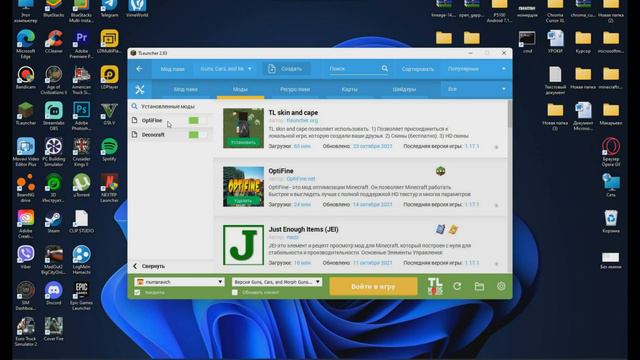This screenshot has height=360, width=640.
Task: Go back with the TLauncher arrow icon
Action: click(x=139, y=69)
